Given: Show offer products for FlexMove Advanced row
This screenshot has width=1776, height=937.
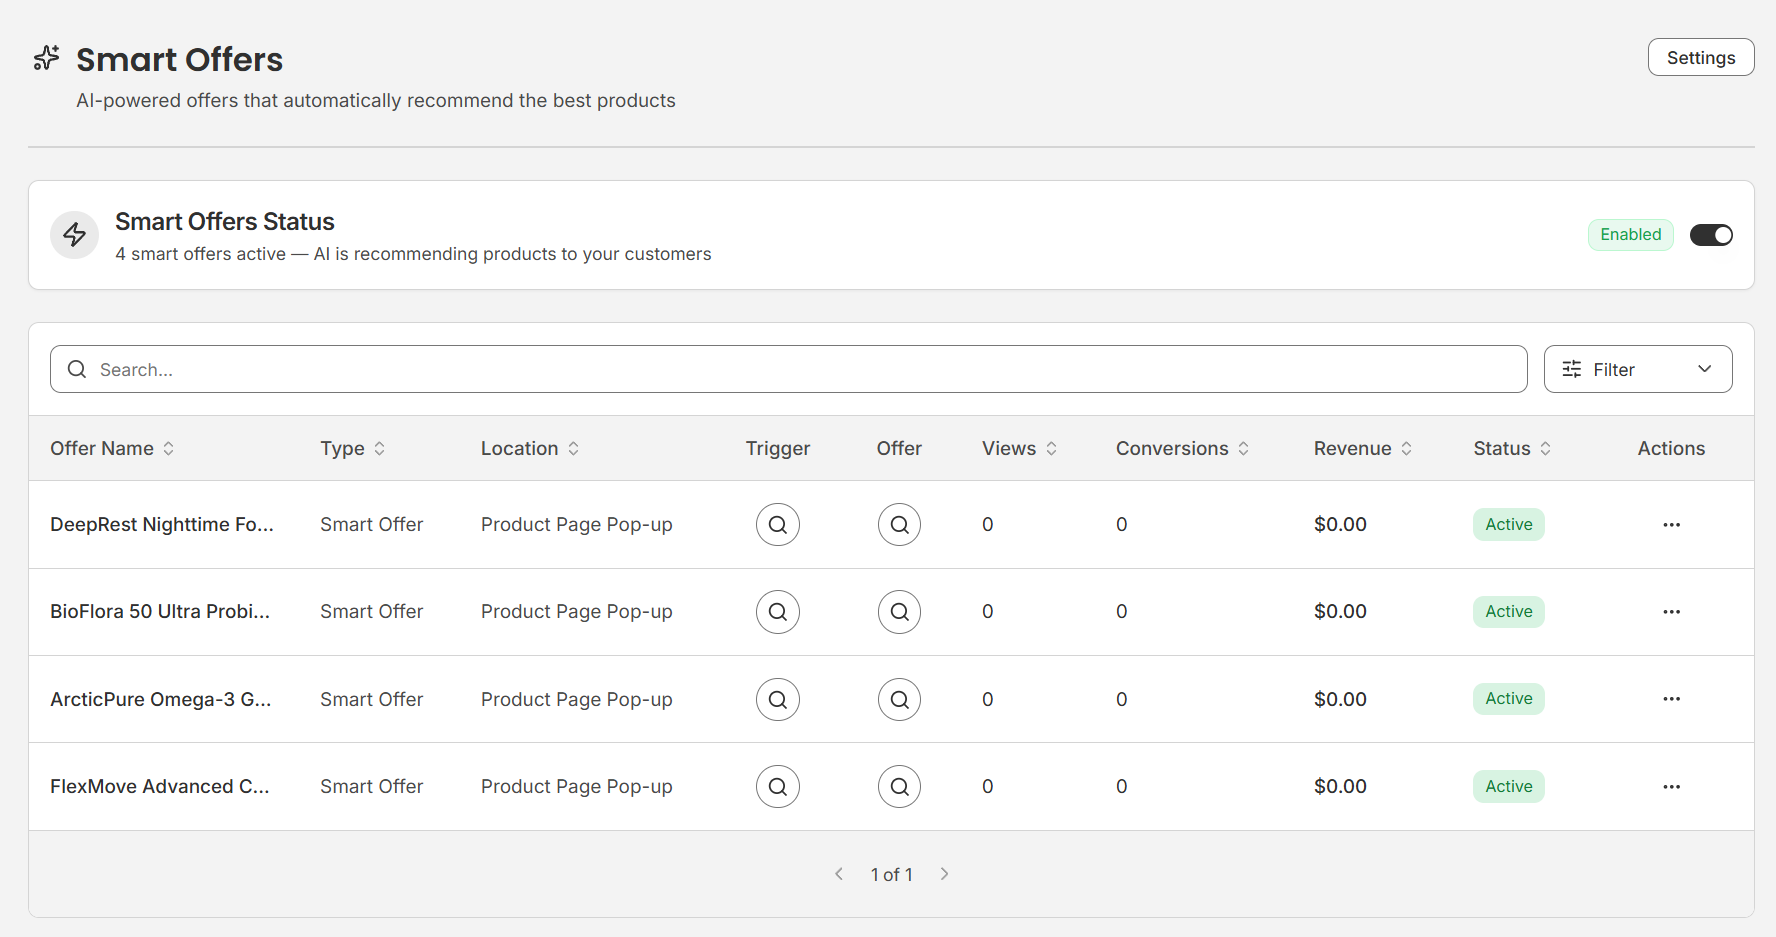Looking at the screenshot, I should 900,786.
